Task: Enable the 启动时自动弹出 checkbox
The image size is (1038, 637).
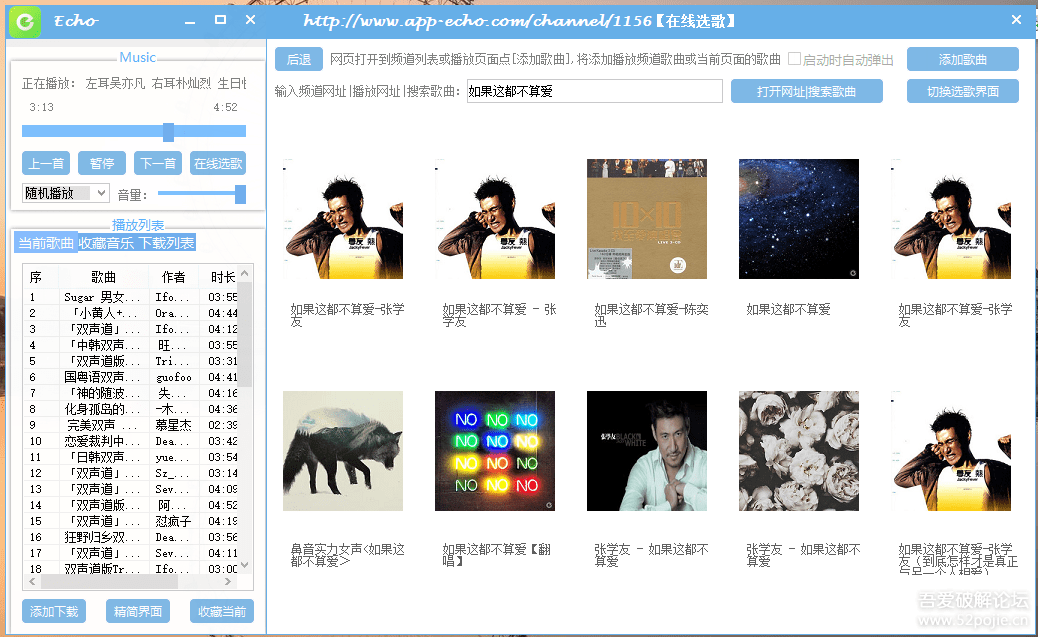Action: click(794, 59)
